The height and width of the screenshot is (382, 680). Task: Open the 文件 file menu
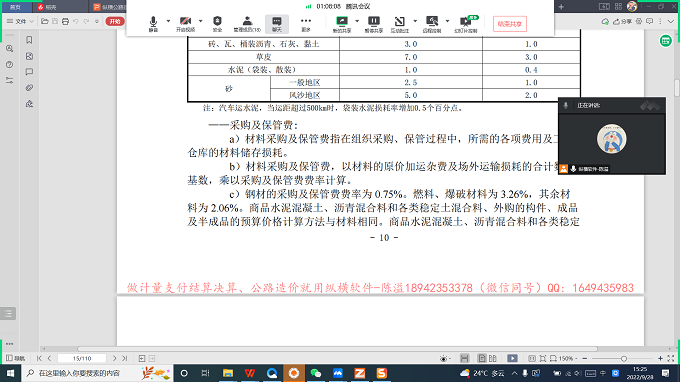pyautogui.click(x=20, y=21)
